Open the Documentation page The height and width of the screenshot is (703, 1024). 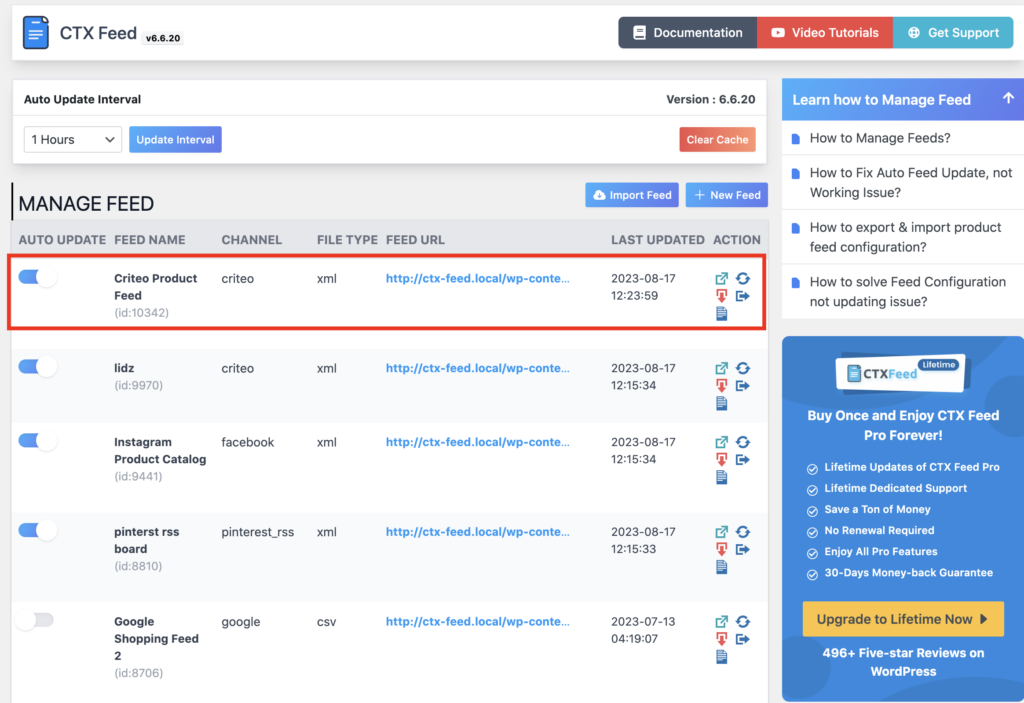click(688, 33)
